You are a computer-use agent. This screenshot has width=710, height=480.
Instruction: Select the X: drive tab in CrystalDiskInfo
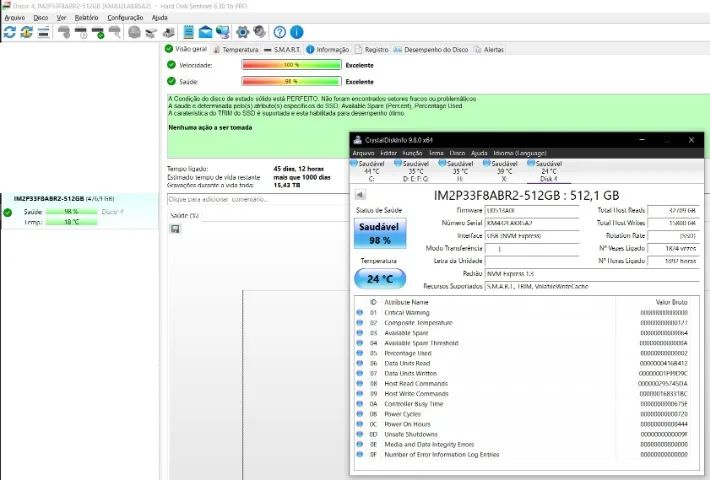point(504,171)
